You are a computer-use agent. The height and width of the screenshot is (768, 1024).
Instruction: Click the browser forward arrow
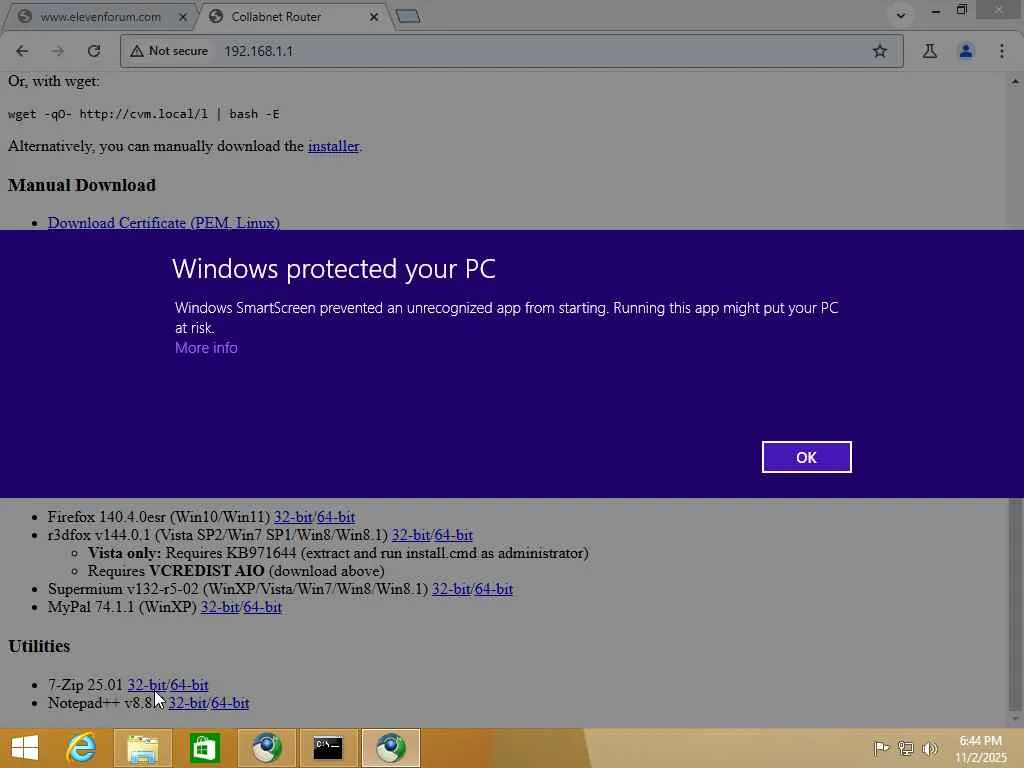tap(57, 51)
